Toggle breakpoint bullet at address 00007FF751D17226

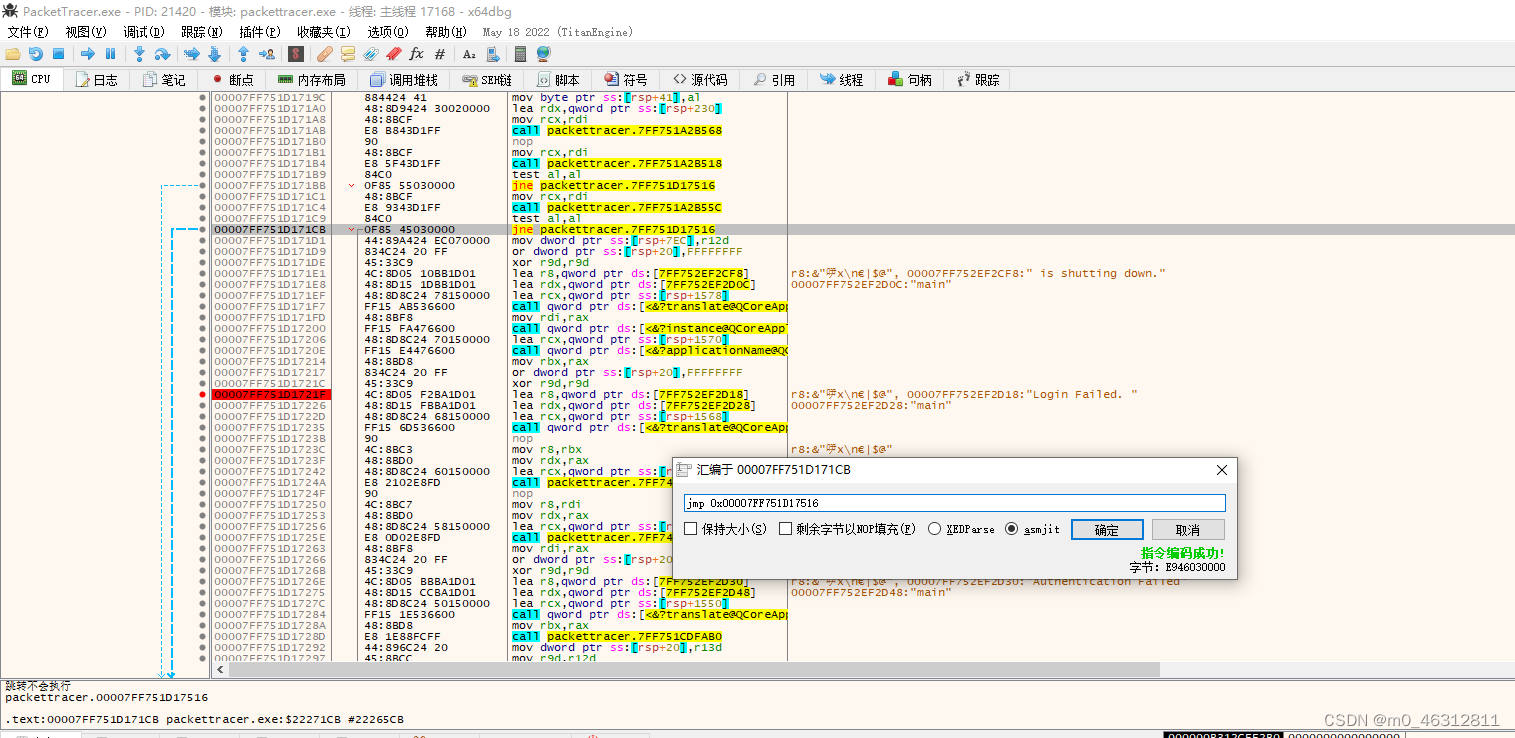pos(202,405)
